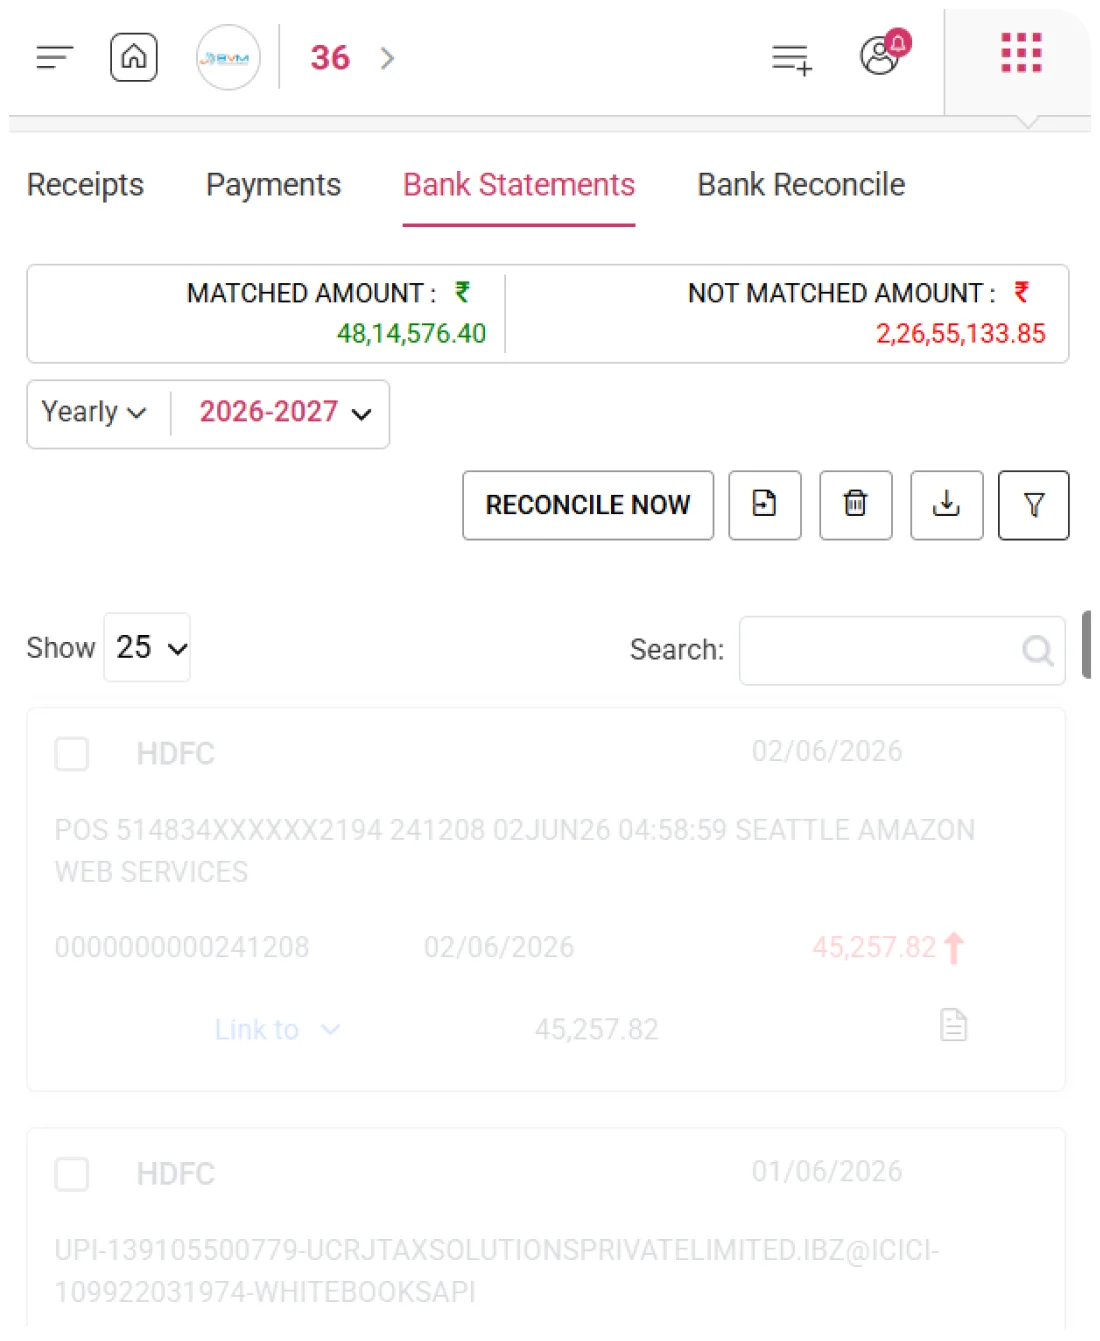Open the Bank Reconcile tab

801,185
